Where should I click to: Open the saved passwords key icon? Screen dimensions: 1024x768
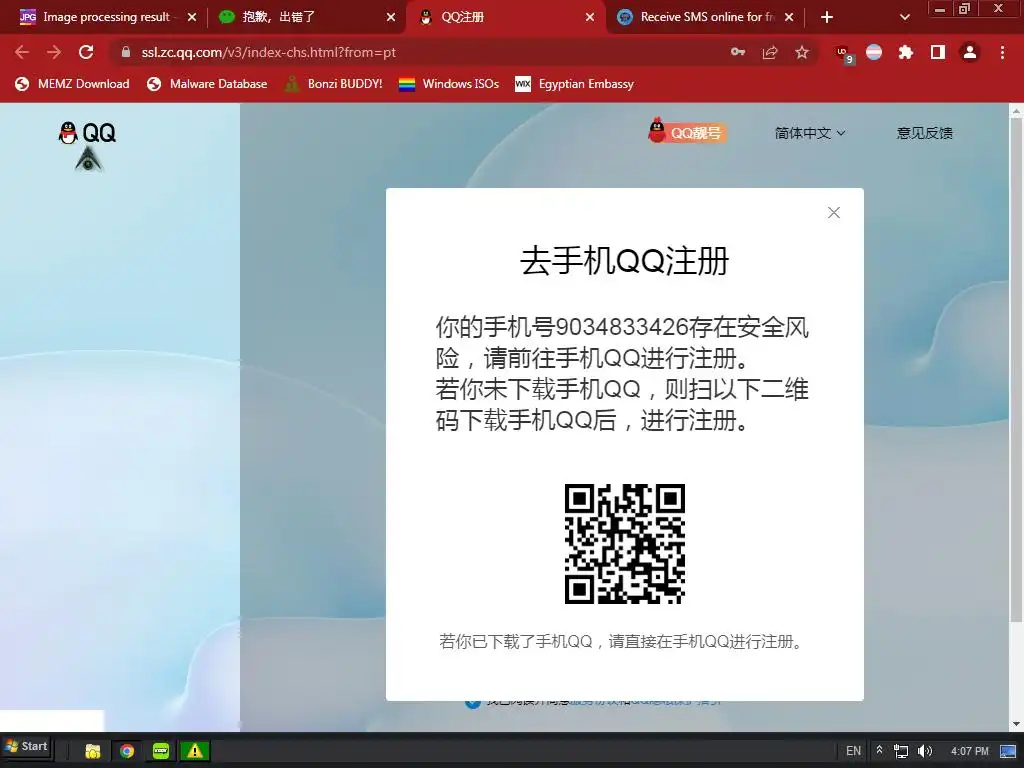738,52
